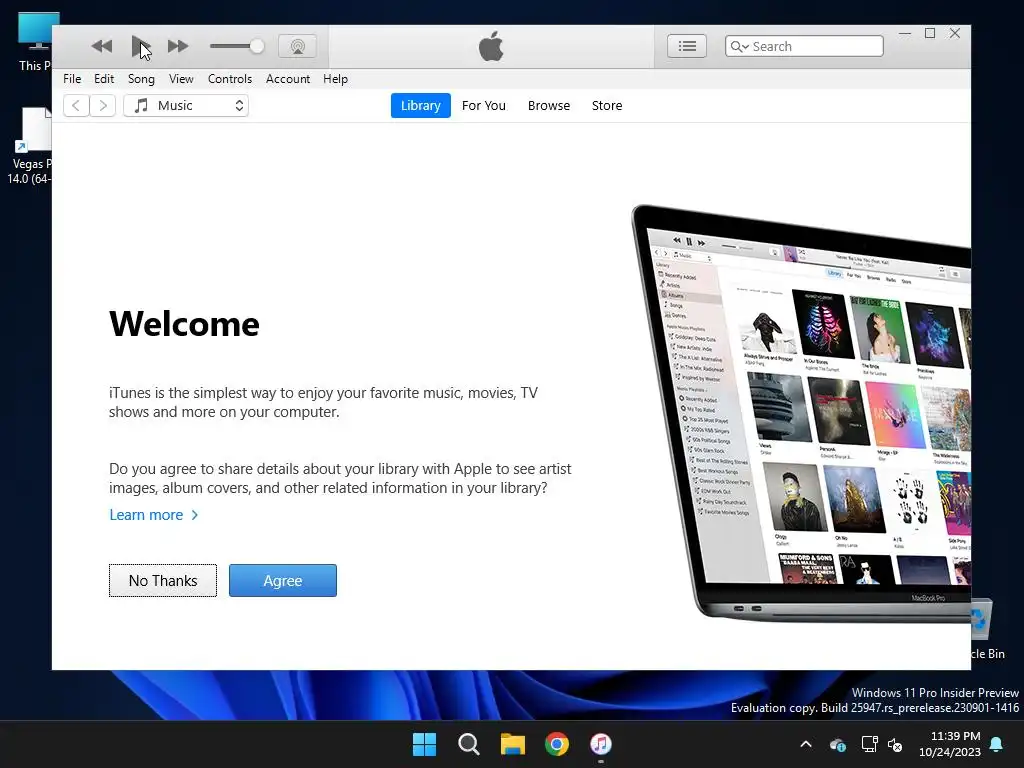
Task: Click the OneDrive cloud tray icon
Action: pyautogui.click(x=838, y=744)
